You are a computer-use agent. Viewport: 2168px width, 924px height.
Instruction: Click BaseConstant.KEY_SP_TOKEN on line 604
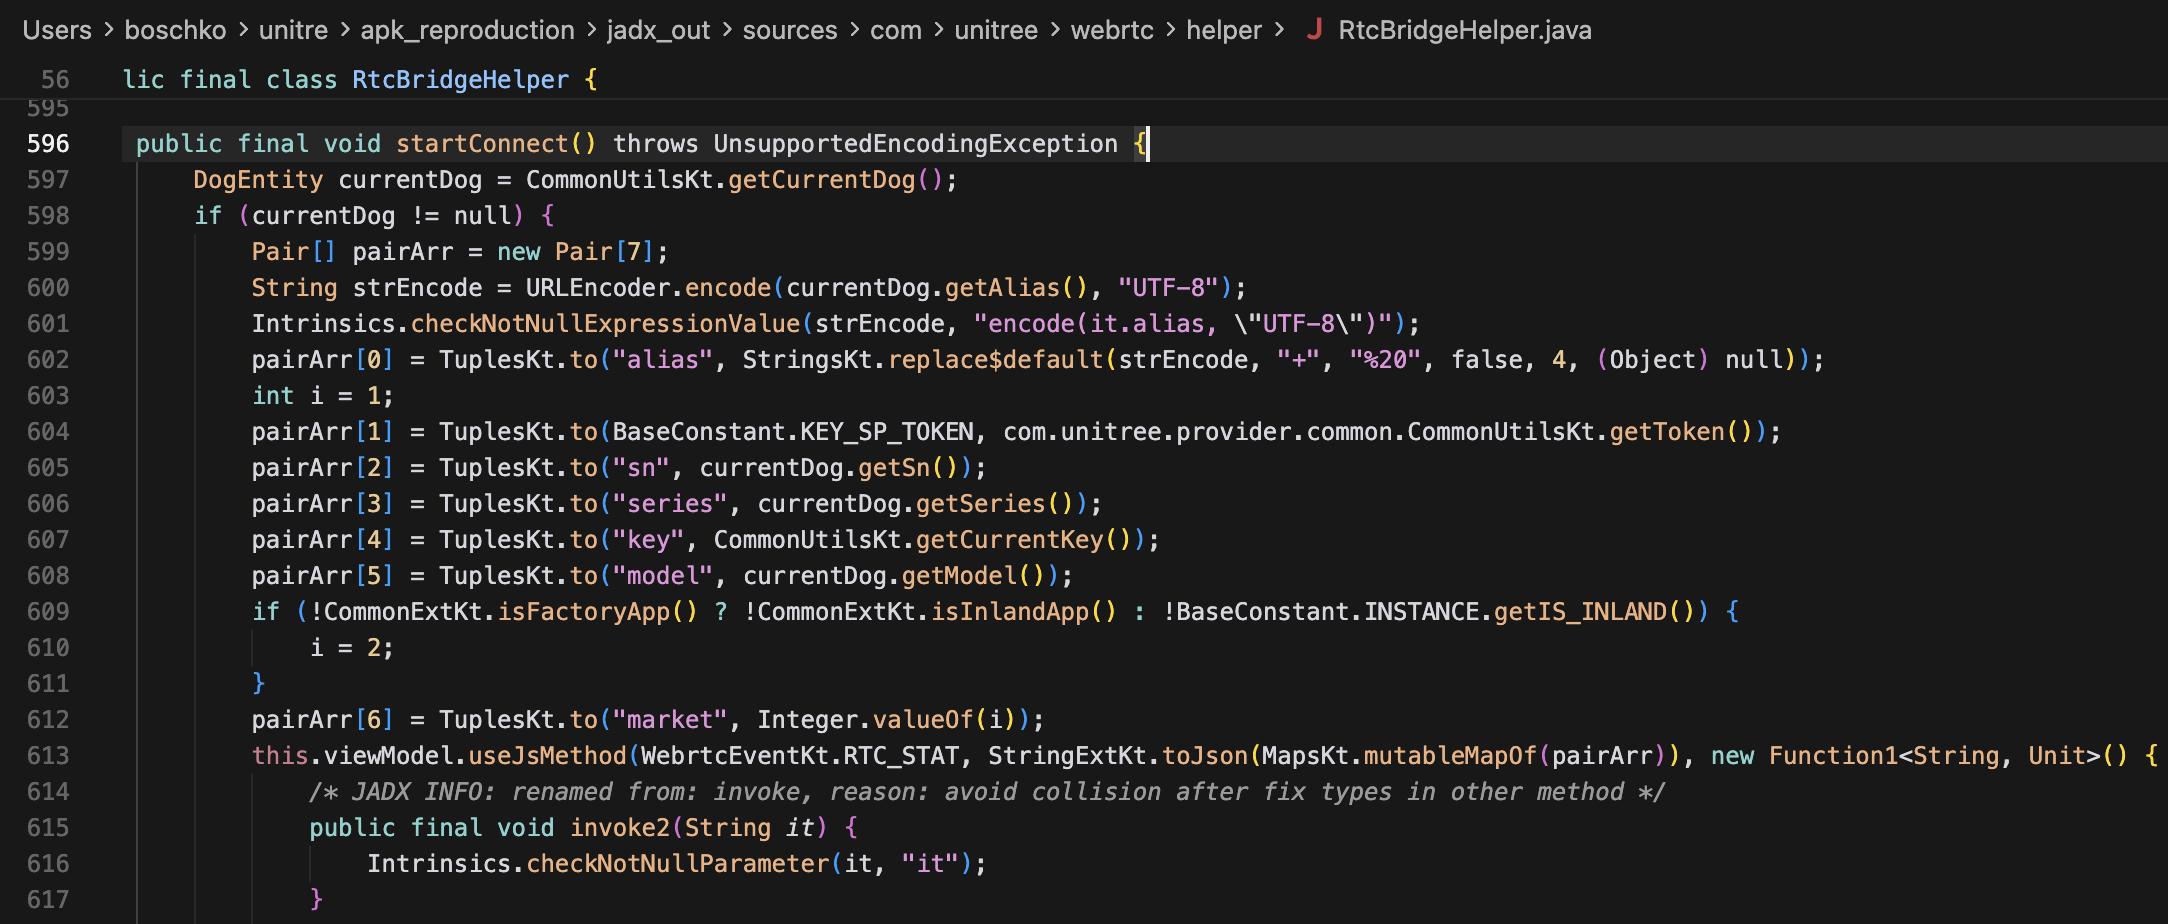point(793,432)
